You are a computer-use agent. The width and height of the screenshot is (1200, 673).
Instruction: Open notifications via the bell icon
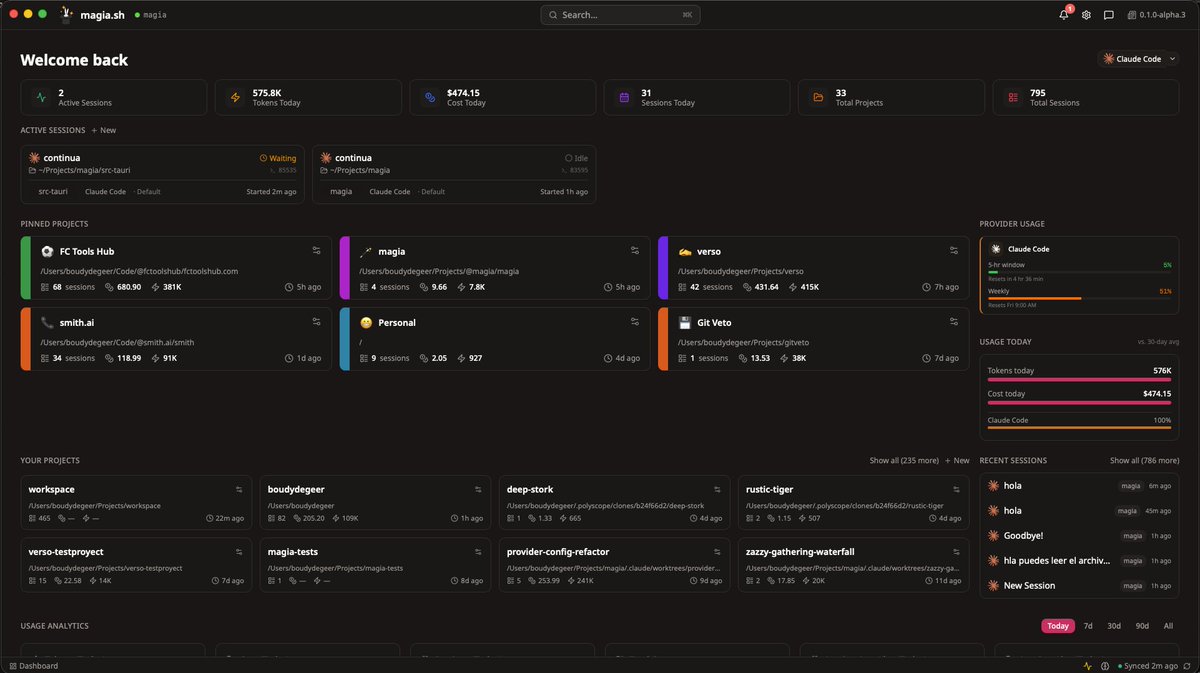[1063, 15]
